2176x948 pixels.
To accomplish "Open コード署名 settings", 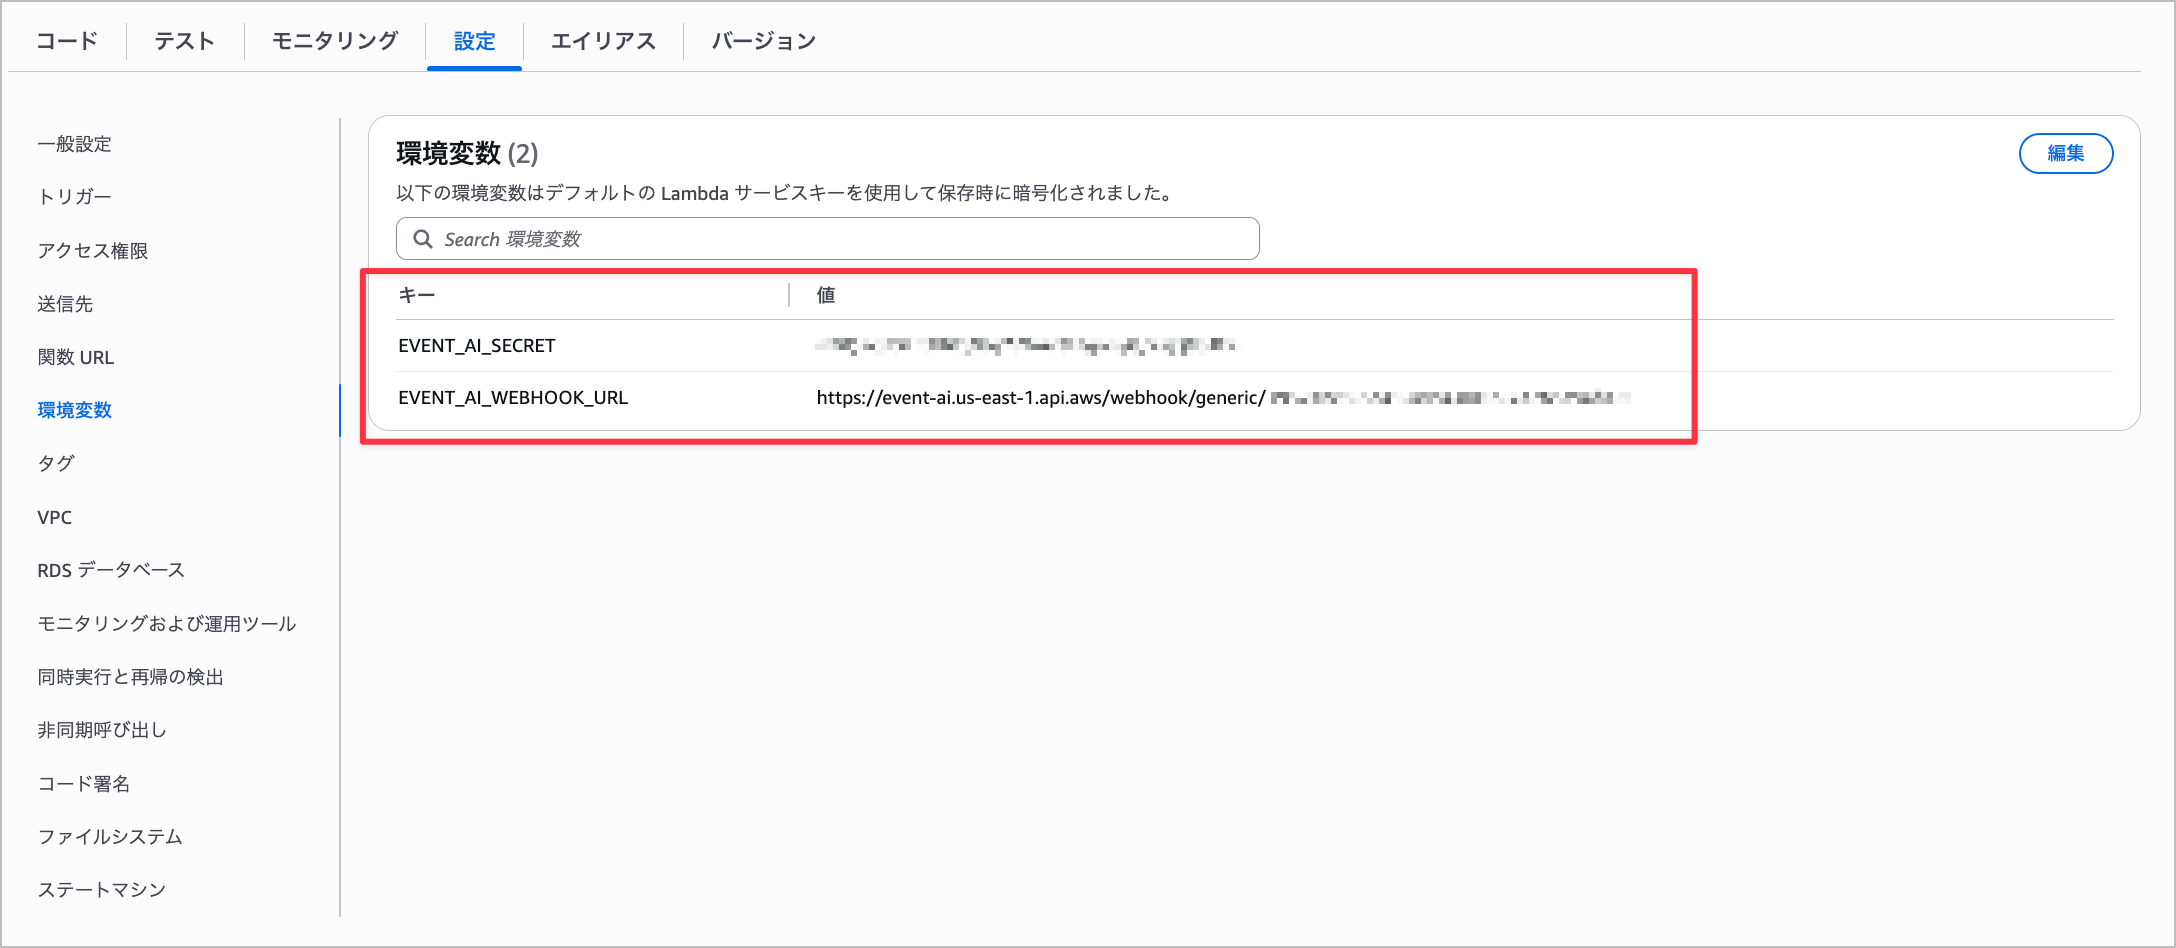I will click(x=84, y=784).
